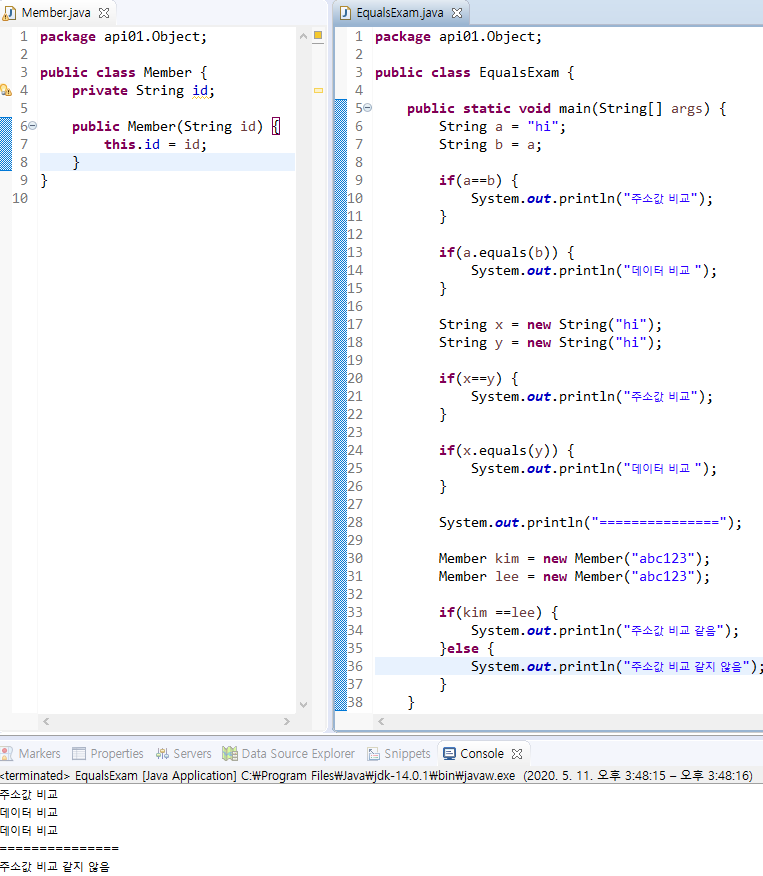
Task: Open the Snippets view tab
Action: coord(399,754)
